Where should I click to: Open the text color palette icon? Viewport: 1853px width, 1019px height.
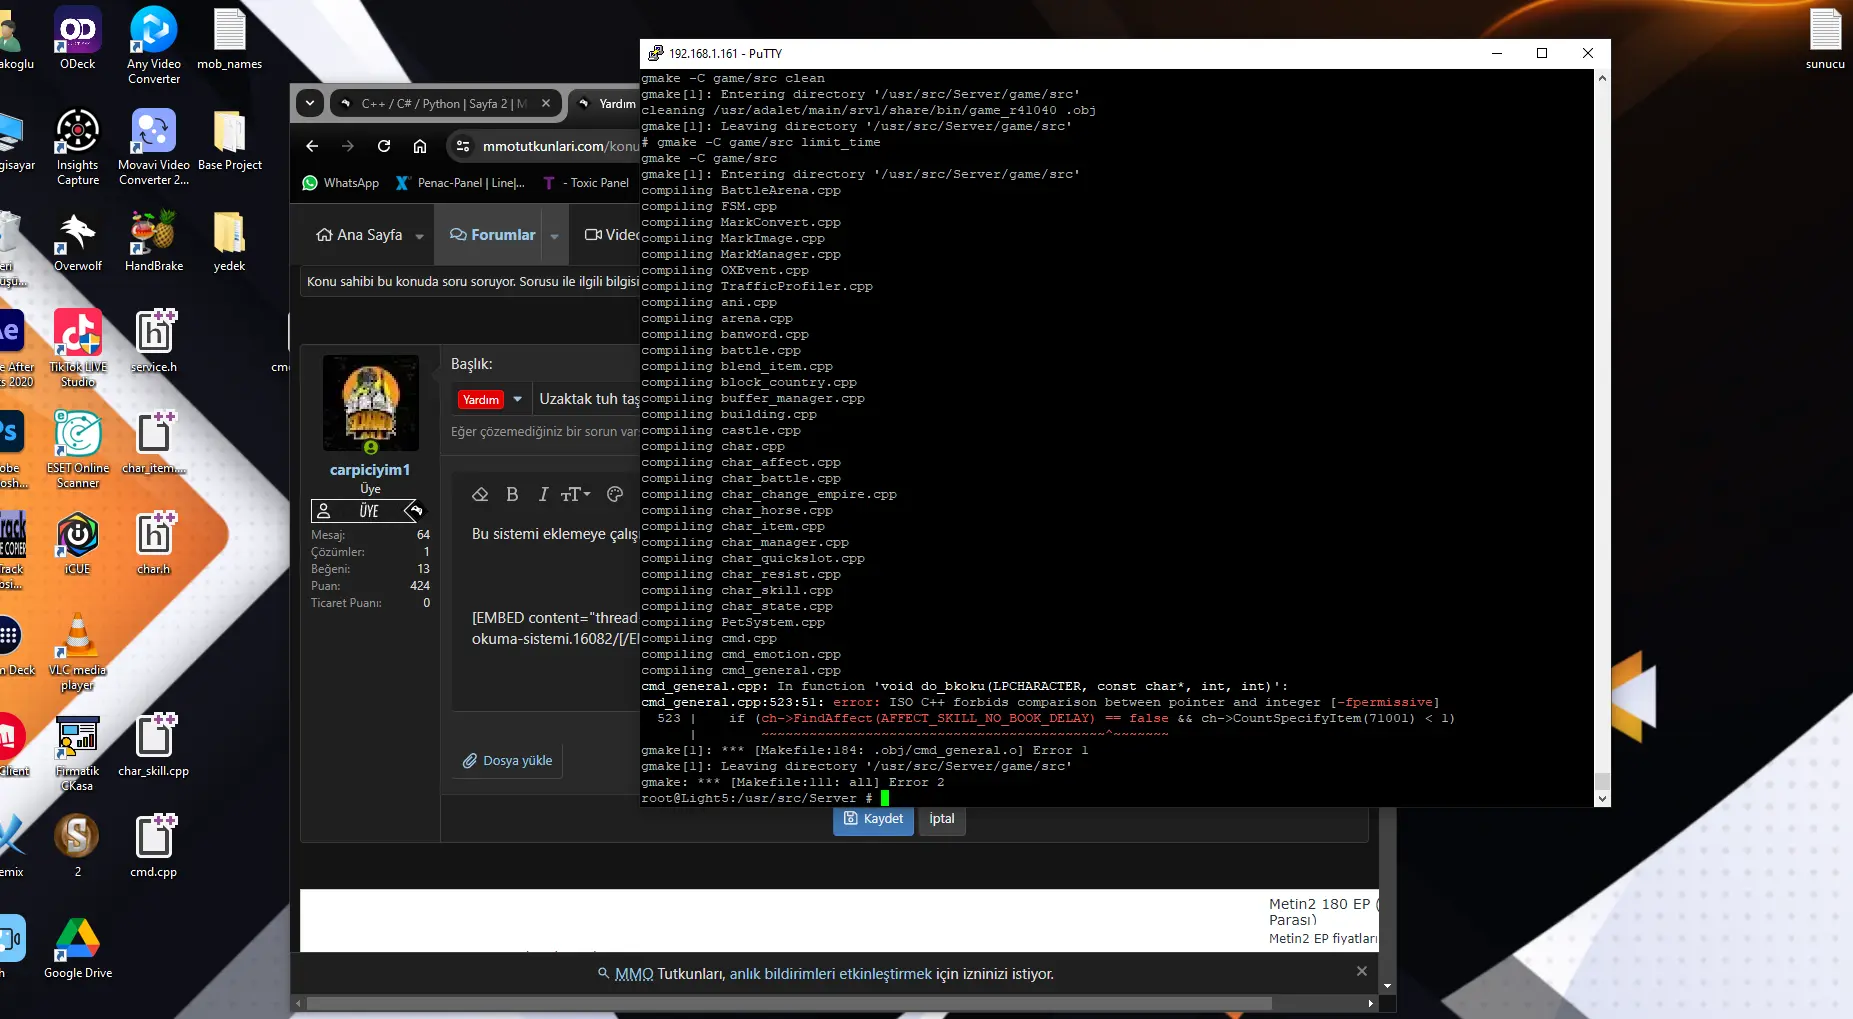615,494
